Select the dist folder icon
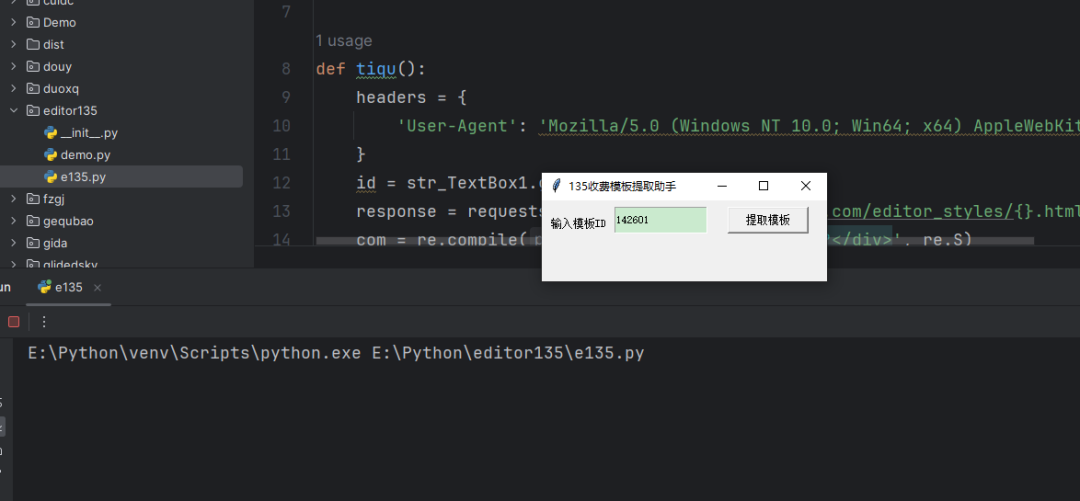The height and width of the screenshot is (501, 1080). pyautogui.click(x=32, y=45)
